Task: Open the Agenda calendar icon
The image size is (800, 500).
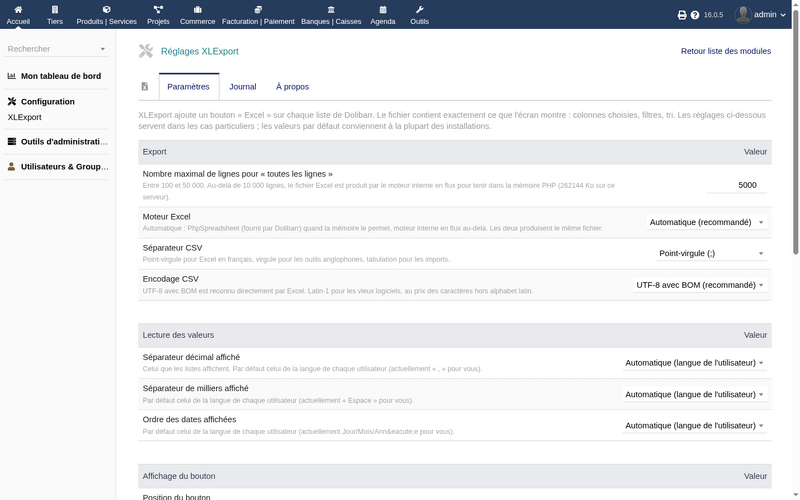Action: click(383, 9)
